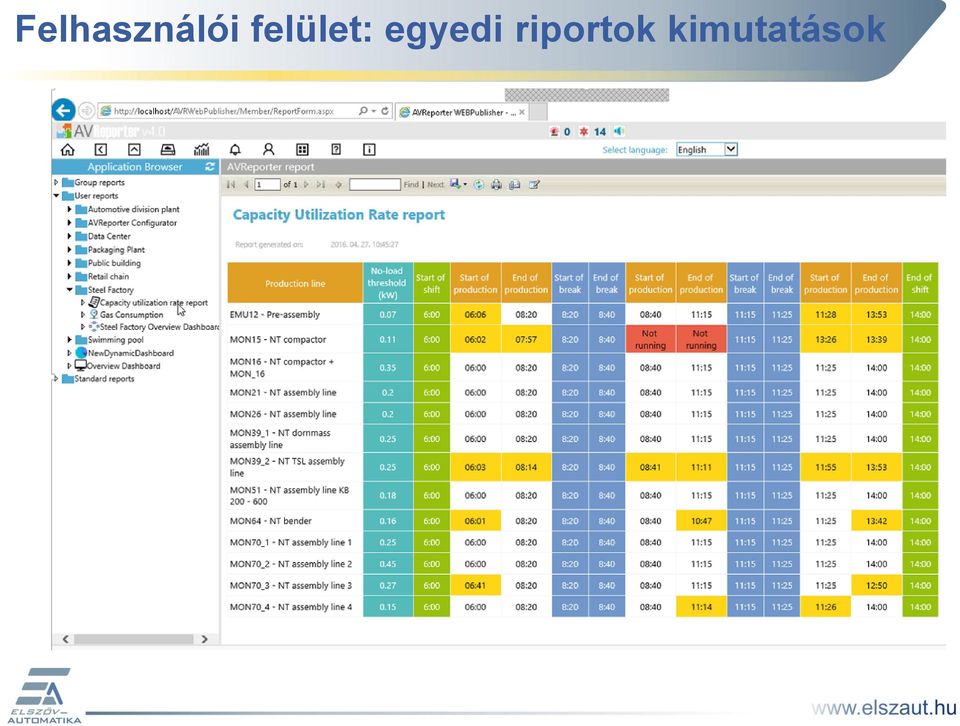Open a new browser tab

click(x=538, y=112)
